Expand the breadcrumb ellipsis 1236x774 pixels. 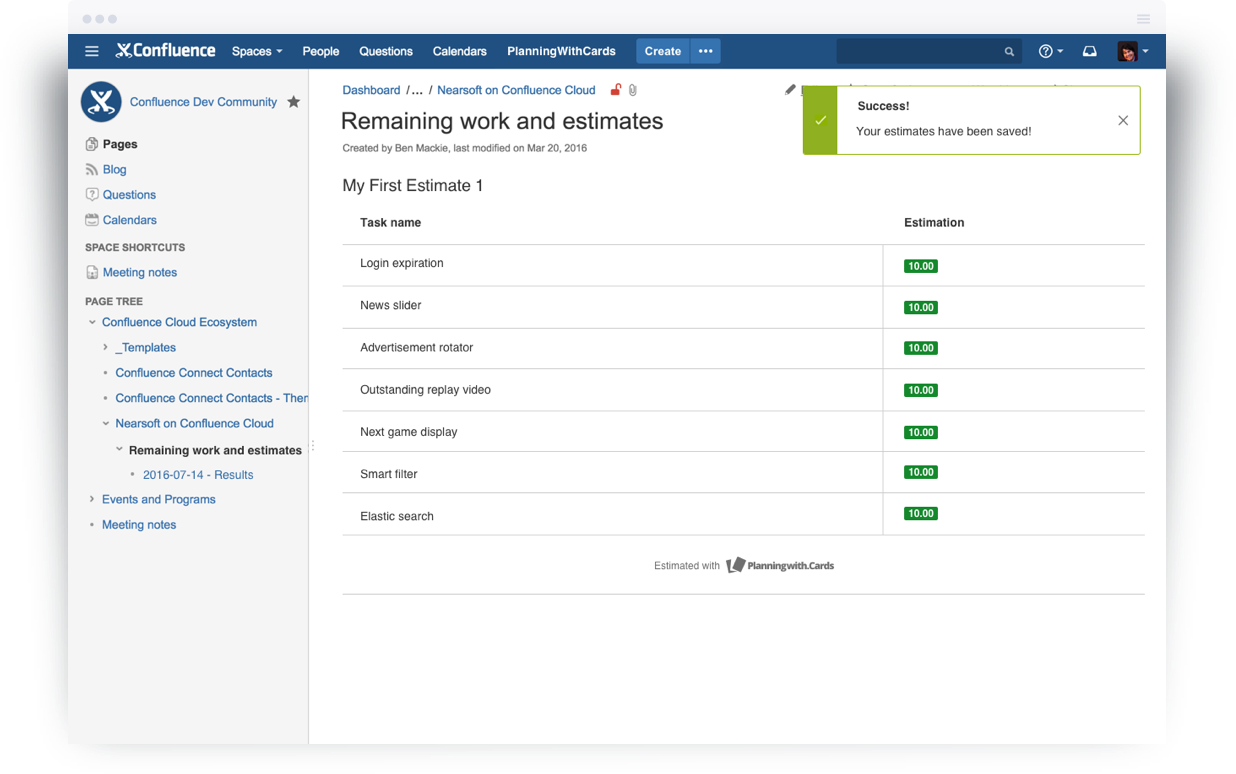coord(417,91)
